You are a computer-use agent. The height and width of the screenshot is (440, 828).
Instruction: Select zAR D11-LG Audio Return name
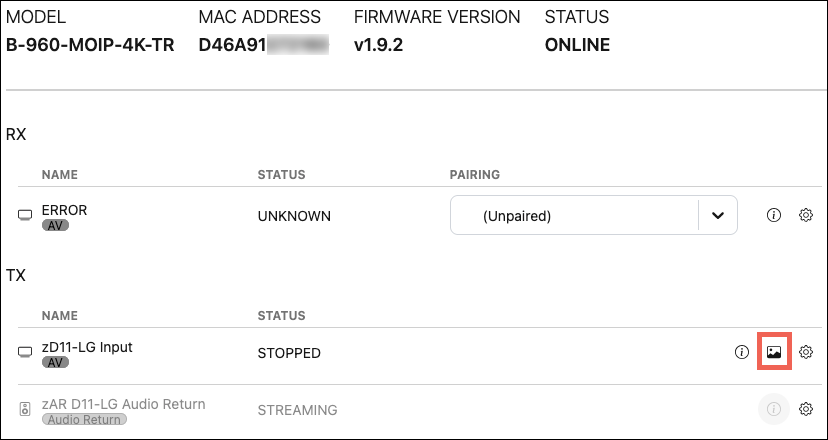(x=123, y=404)
